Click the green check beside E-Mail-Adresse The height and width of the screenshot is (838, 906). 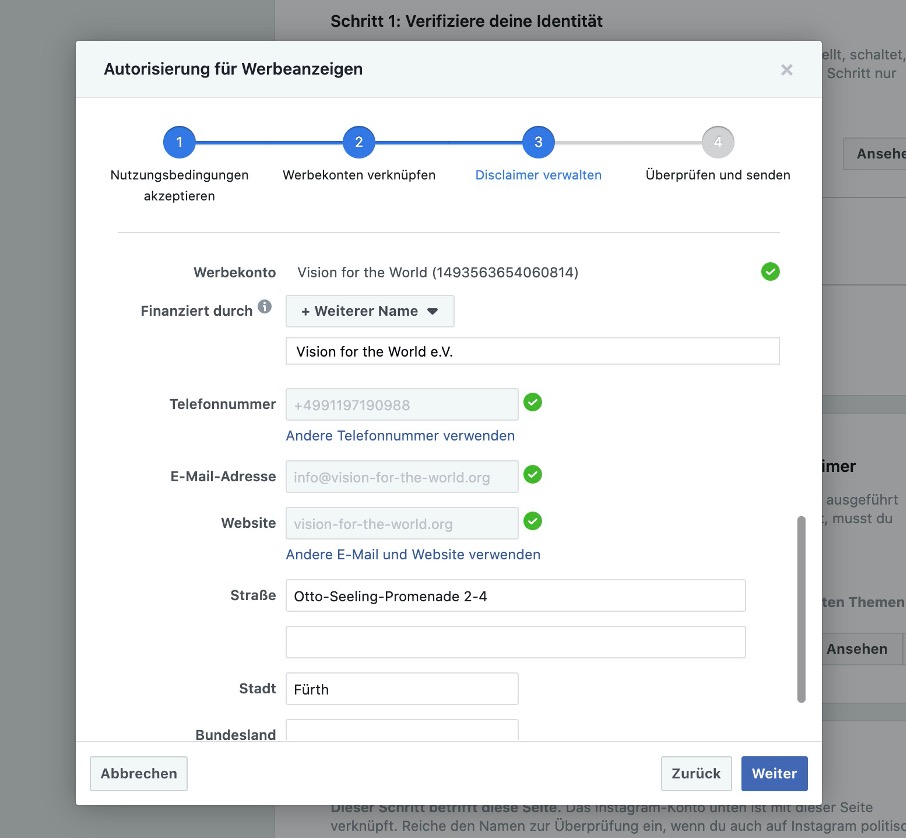(533, 474)
